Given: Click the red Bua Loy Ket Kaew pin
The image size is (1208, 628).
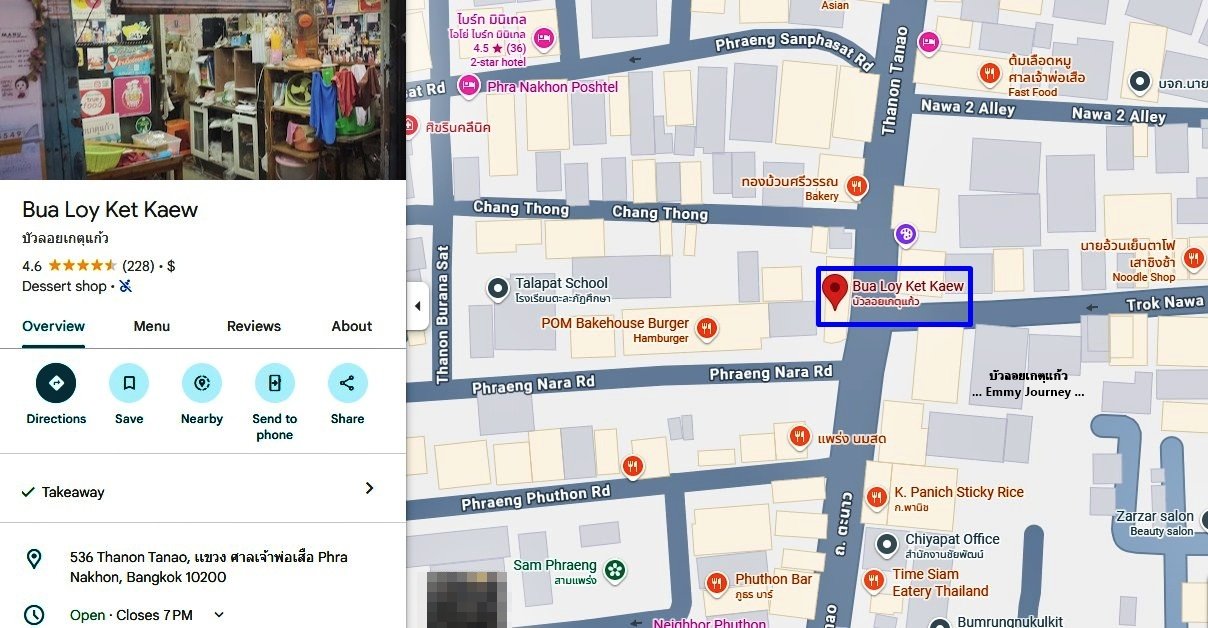Looking at the screenshot, I should tap(834, 293).
